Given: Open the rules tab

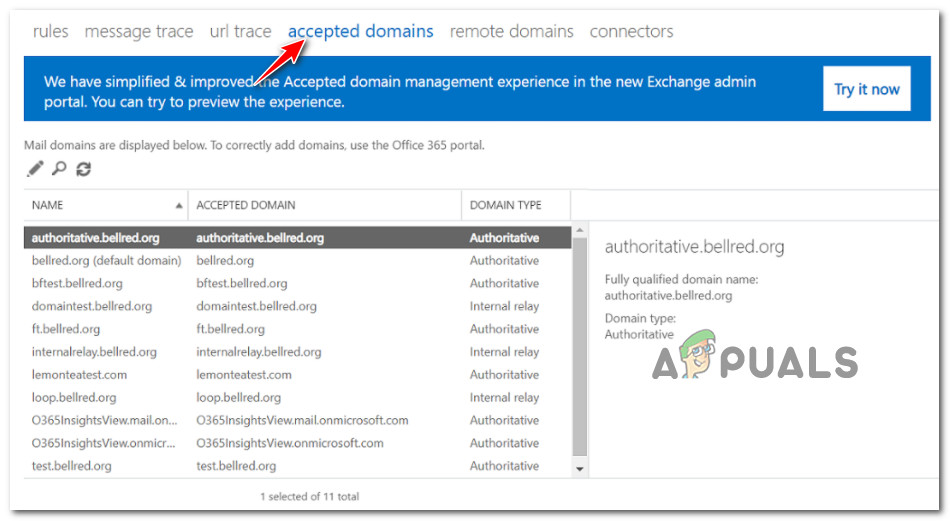Looking at the screenshot, I should [50, 32].
